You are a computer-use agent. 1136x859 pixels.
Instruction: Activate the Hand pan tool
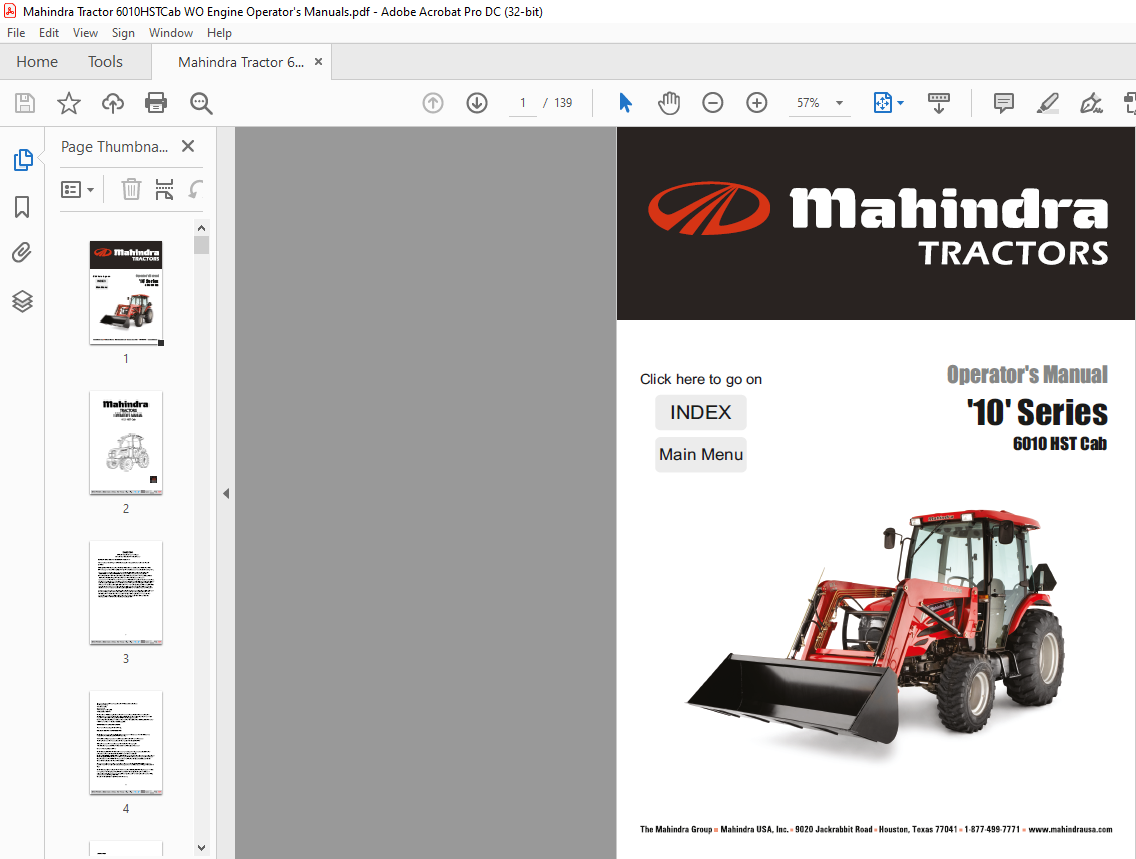(x=669, y=103)
